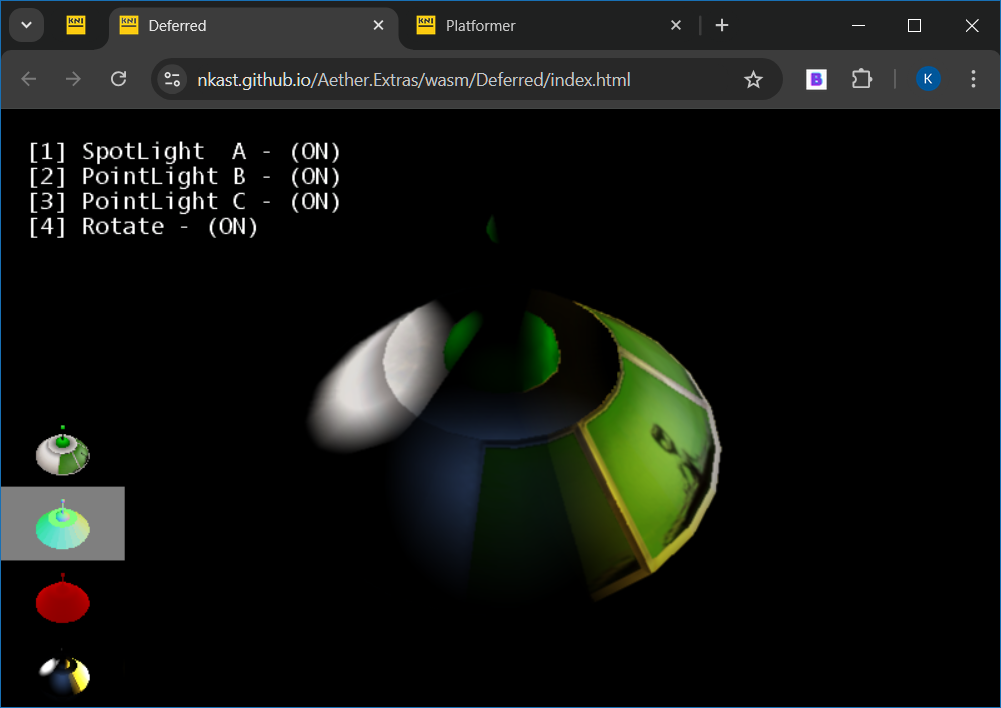
Task: View site information icon in address bar
Action: (x=172, y=79)
